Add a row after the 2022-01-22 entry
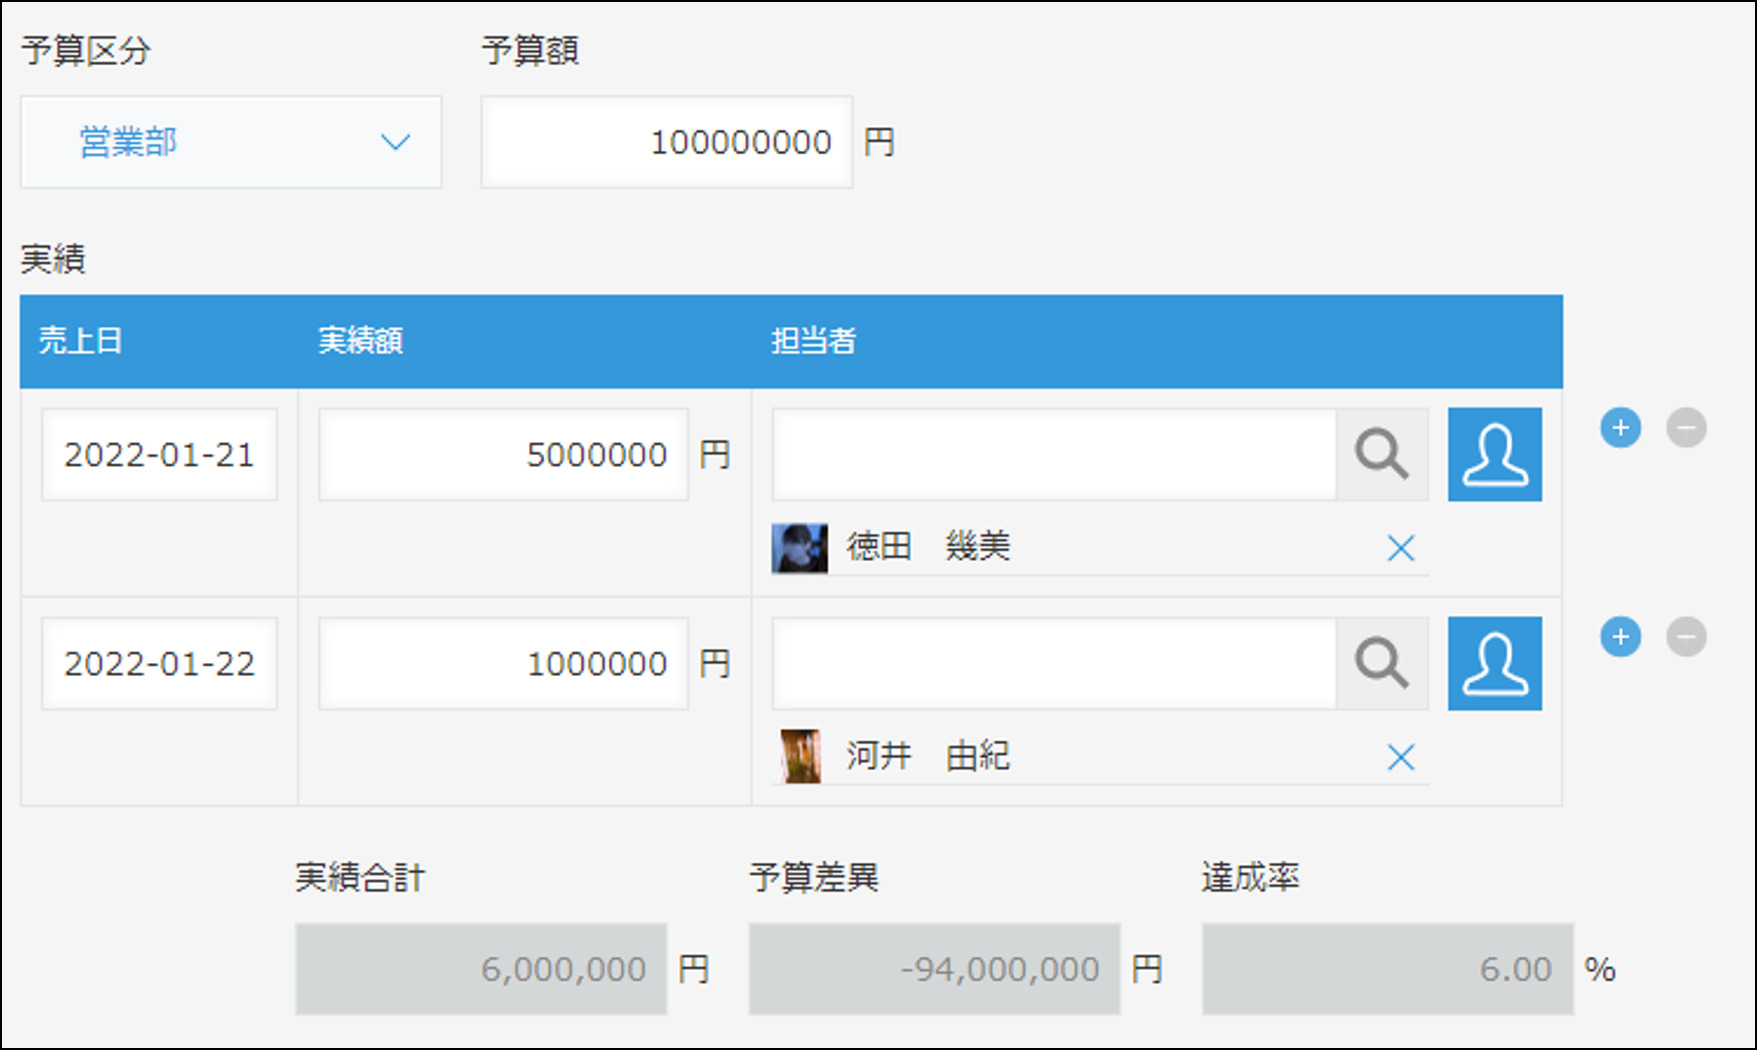The height and width of the screenshot is (1050, 1757). (x=1620, y=637)
